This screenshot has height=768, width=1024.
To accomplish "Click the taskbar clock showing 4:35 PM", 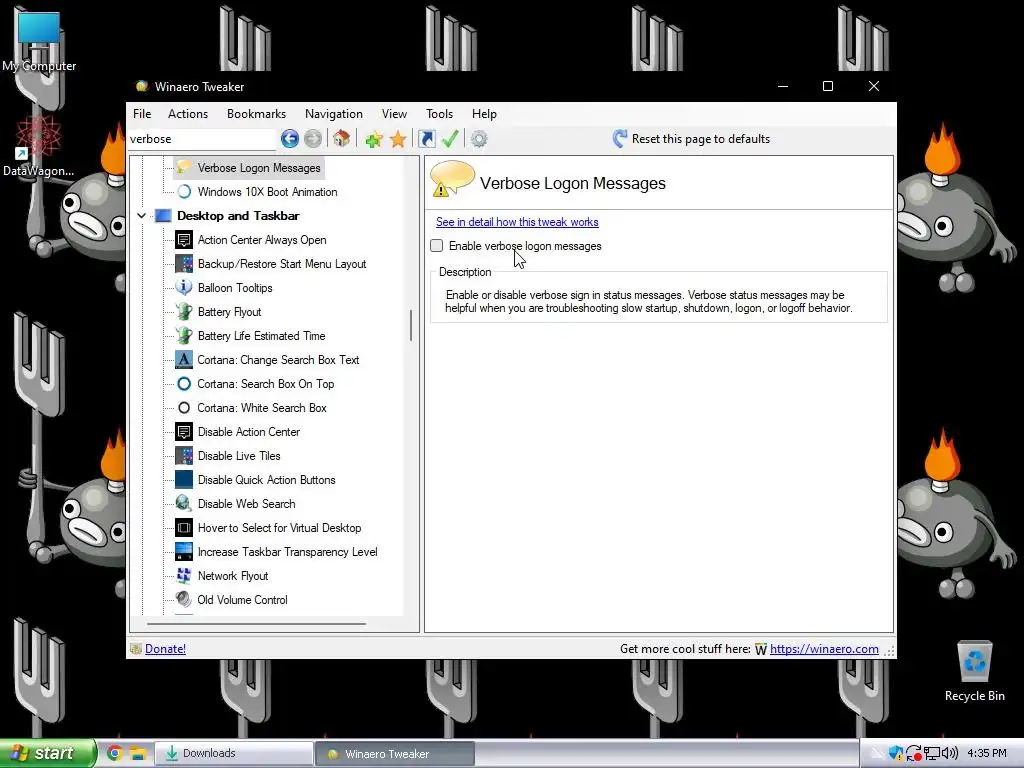I will coord(987,753).
